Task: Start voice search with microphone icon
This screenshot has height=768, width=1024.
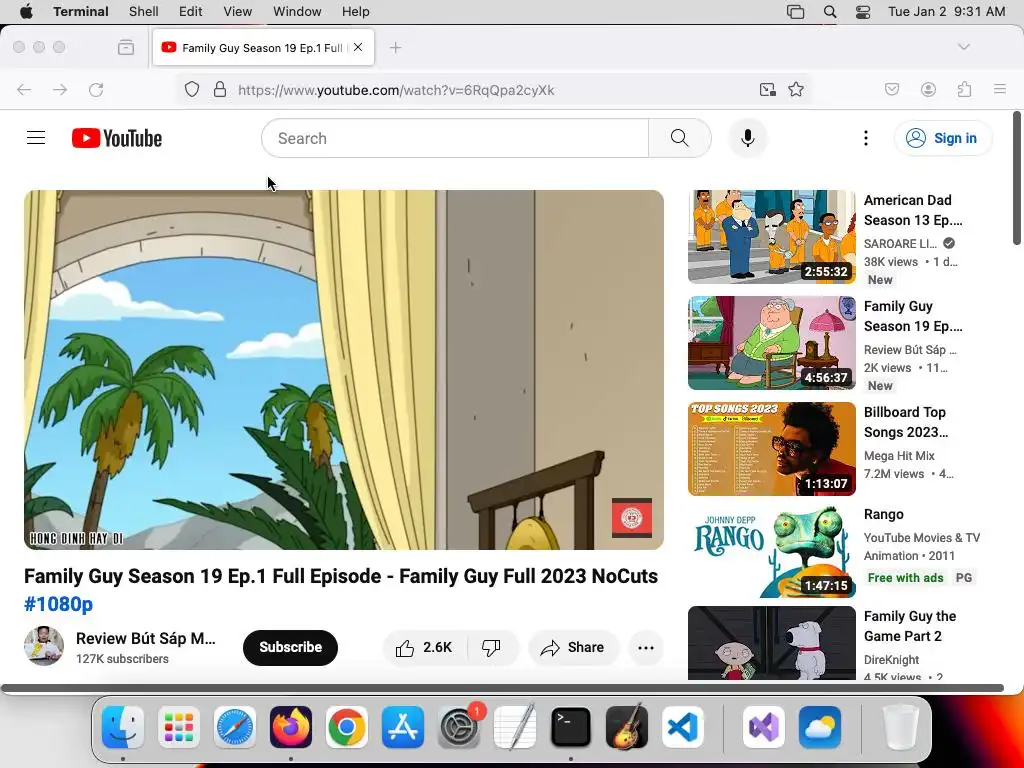Action: point(748,138)
